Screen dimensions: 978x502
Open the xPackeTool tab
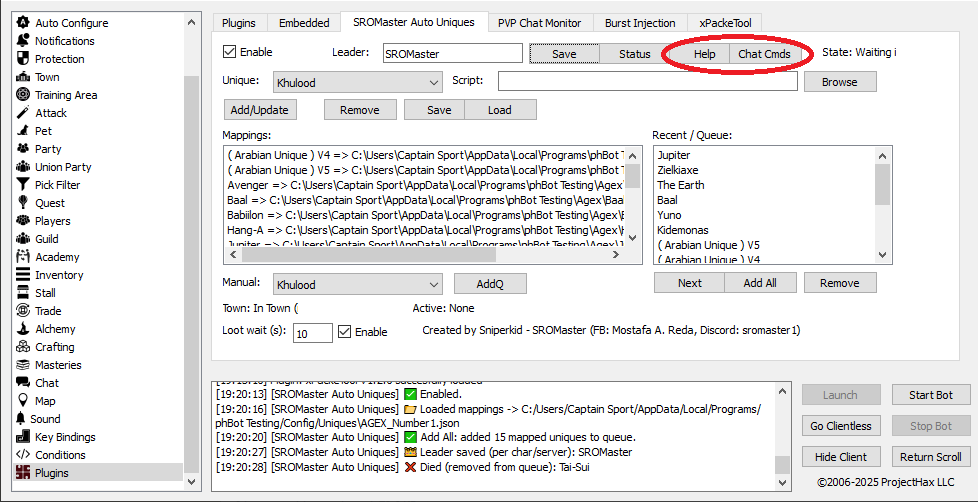pyautogui.click(x=731, y=23)
